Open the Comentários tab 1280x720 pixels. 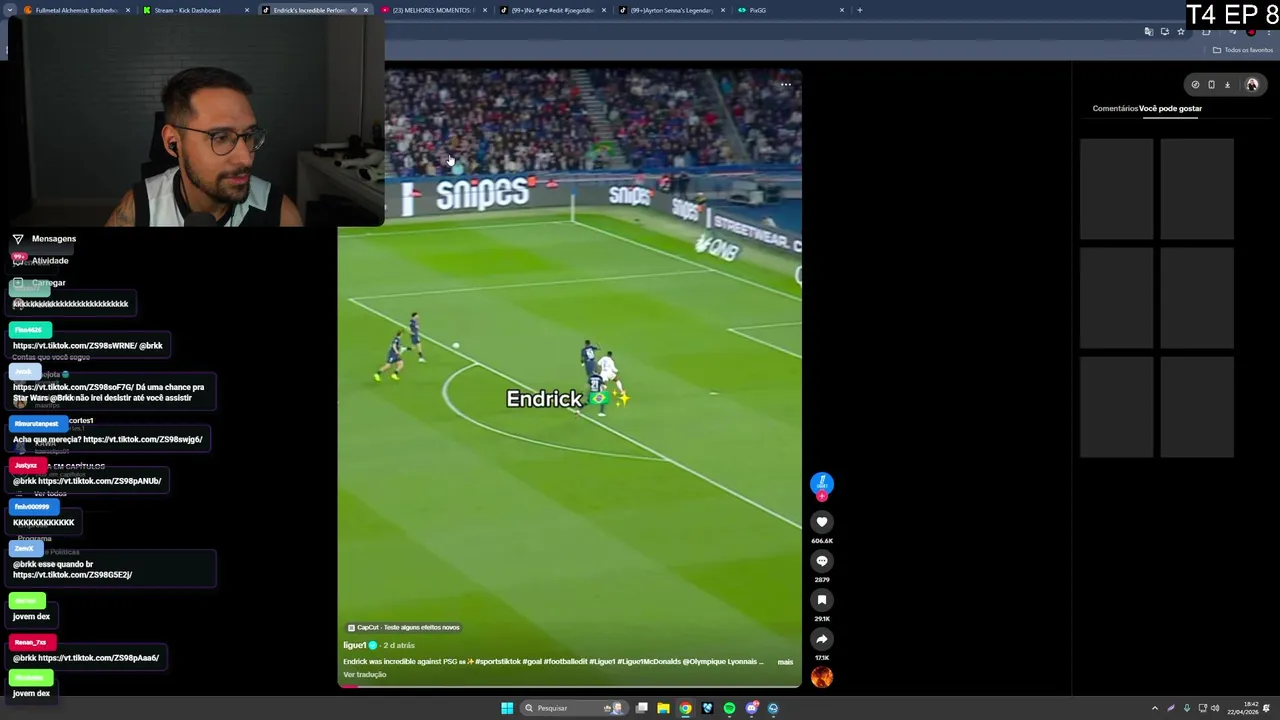coord(1115,108)
